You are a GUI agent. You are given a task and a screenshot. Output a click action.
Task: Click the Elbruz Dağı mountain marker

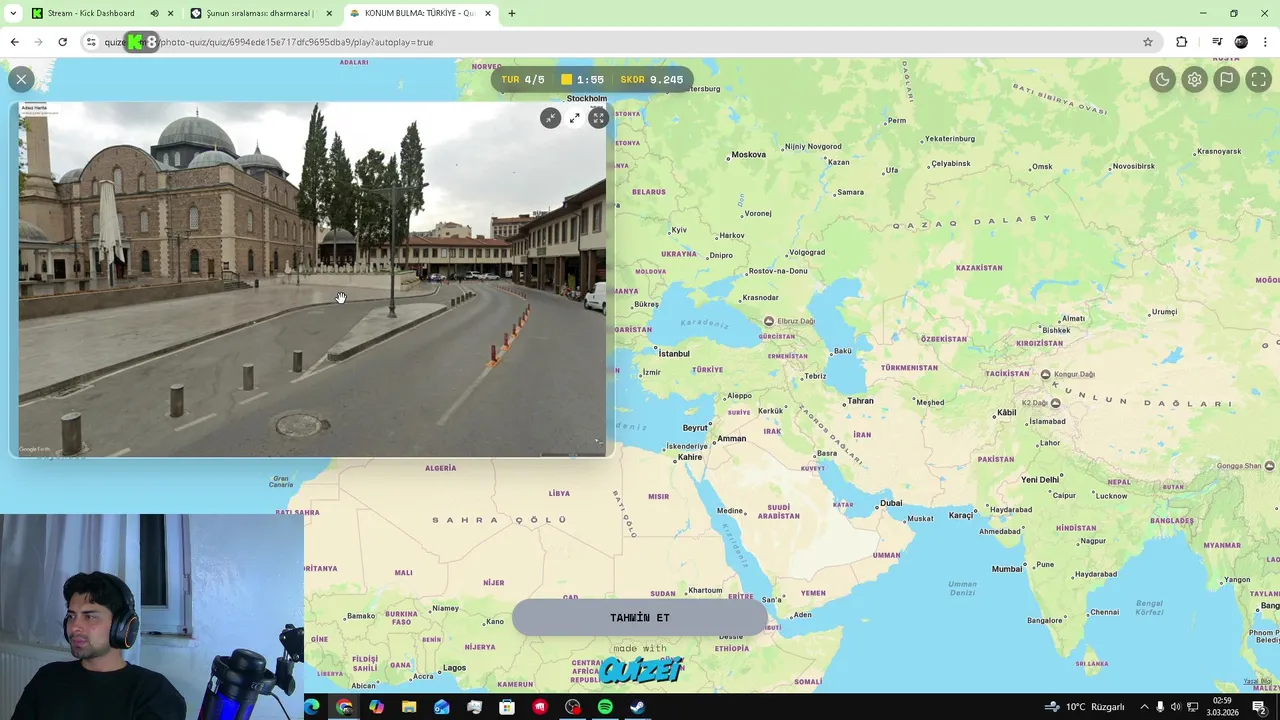click(768, 321)
